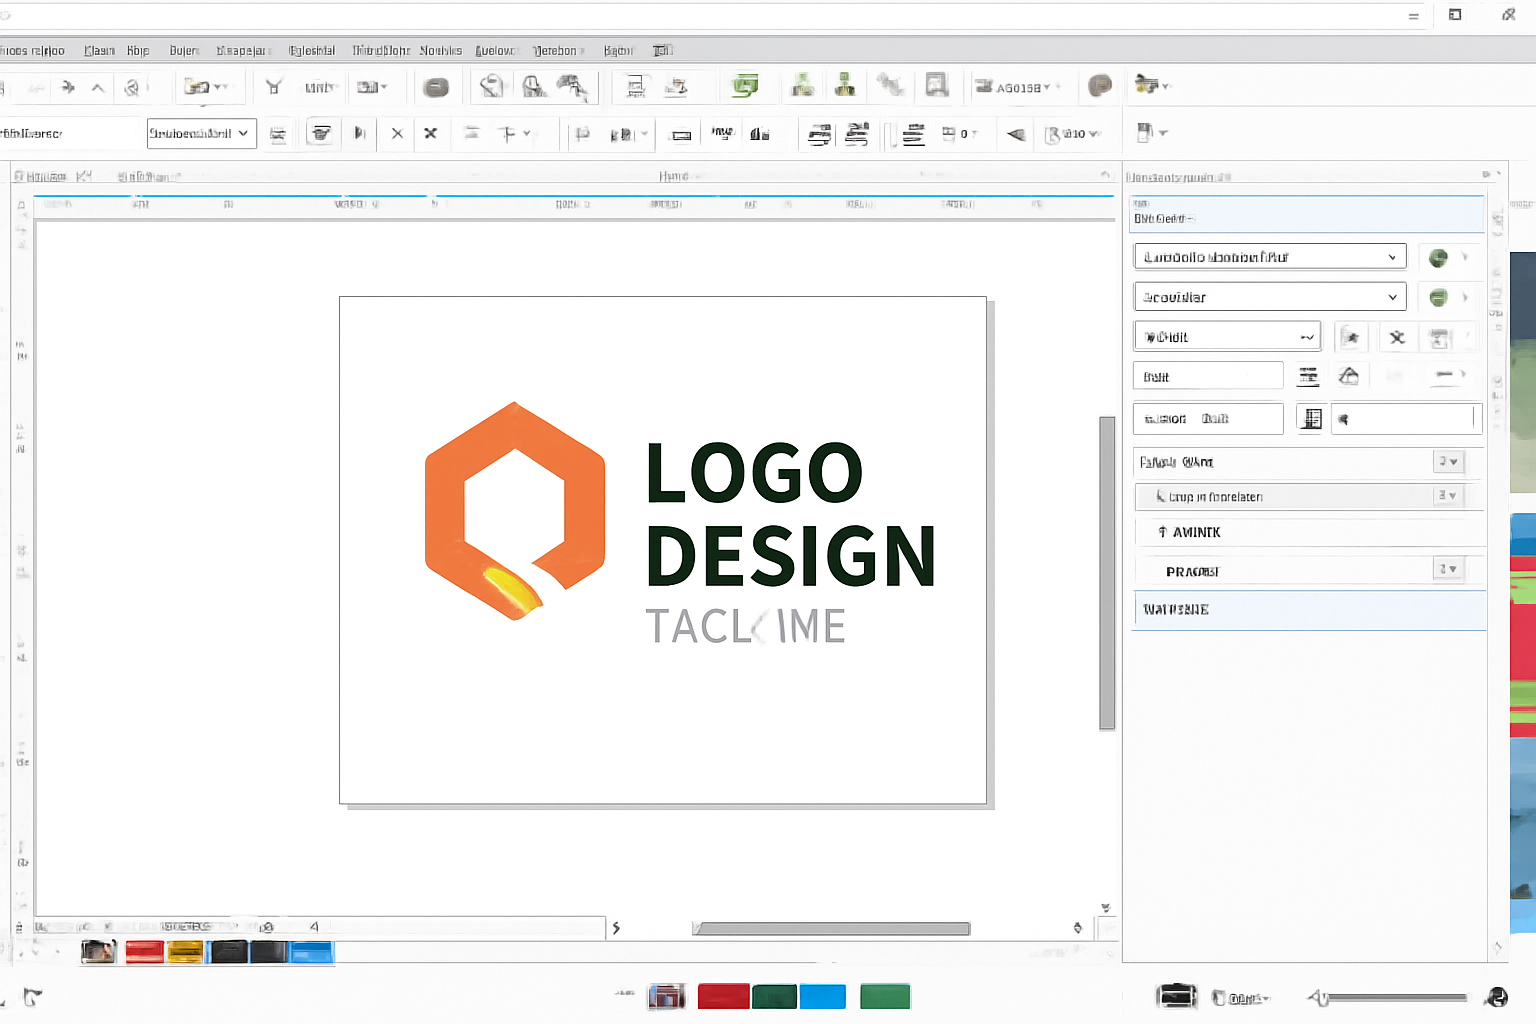Open the Eglesidal menu
Viewport: 1536px width, 1024px height.
(x=312, y=51)
